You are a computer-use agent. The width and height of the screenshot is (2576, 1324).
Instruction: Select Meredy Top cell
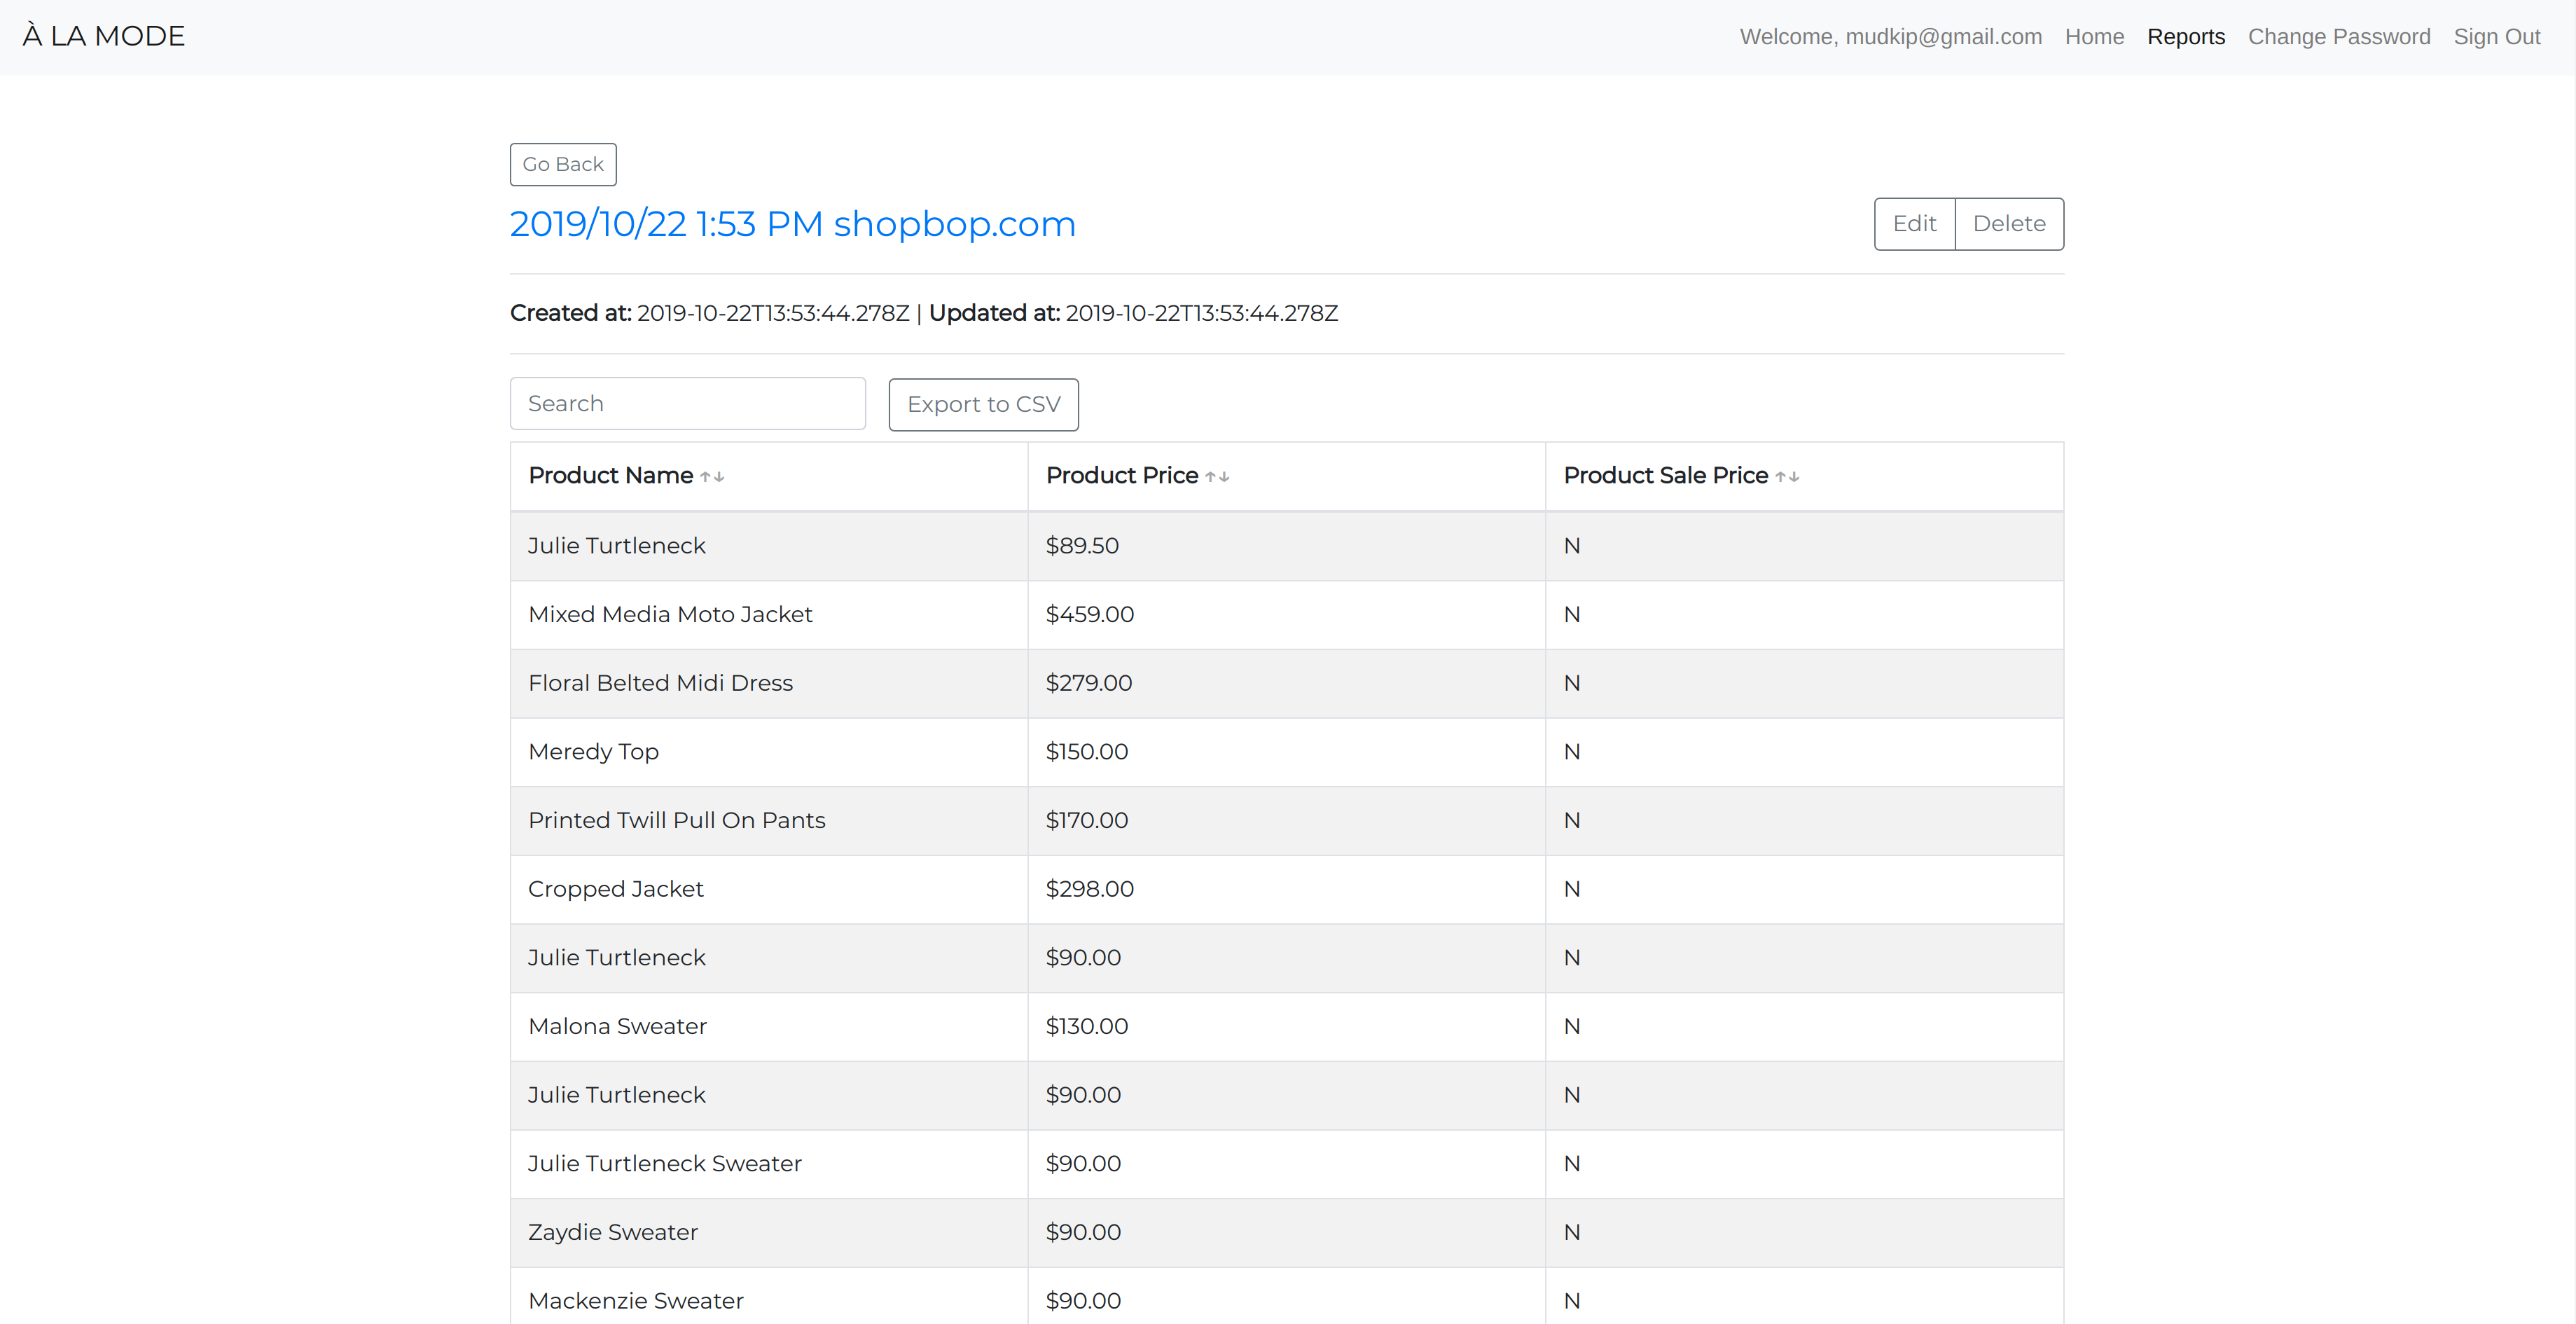click(769, 752)
